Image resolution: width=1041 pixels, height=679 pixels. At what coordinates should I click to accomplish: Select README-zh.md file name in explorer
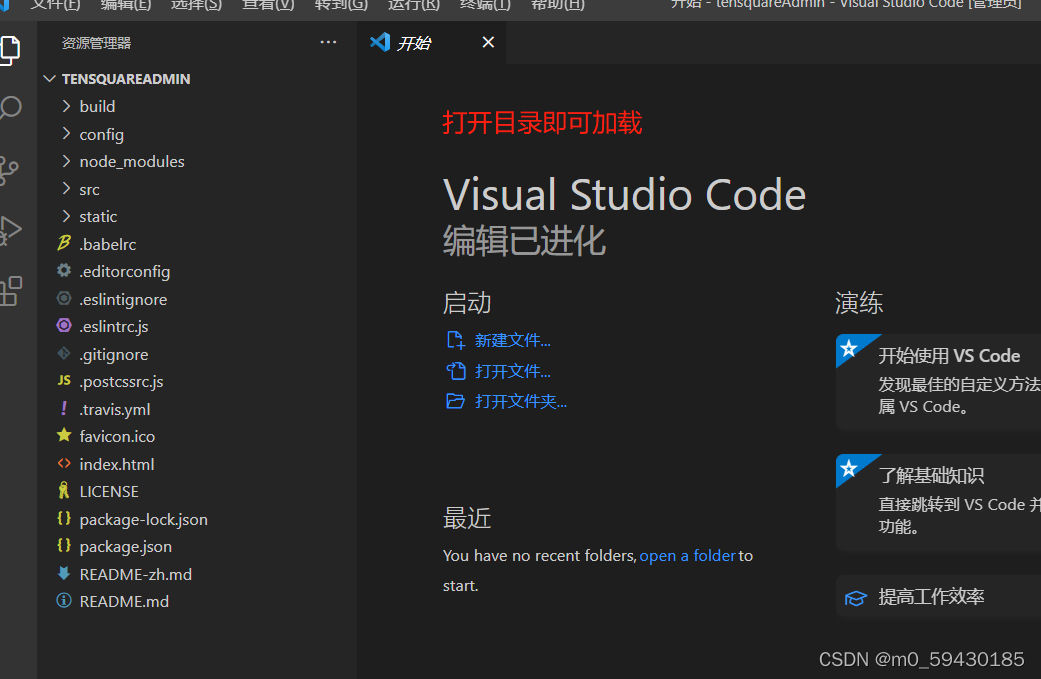tap(135, 574)
